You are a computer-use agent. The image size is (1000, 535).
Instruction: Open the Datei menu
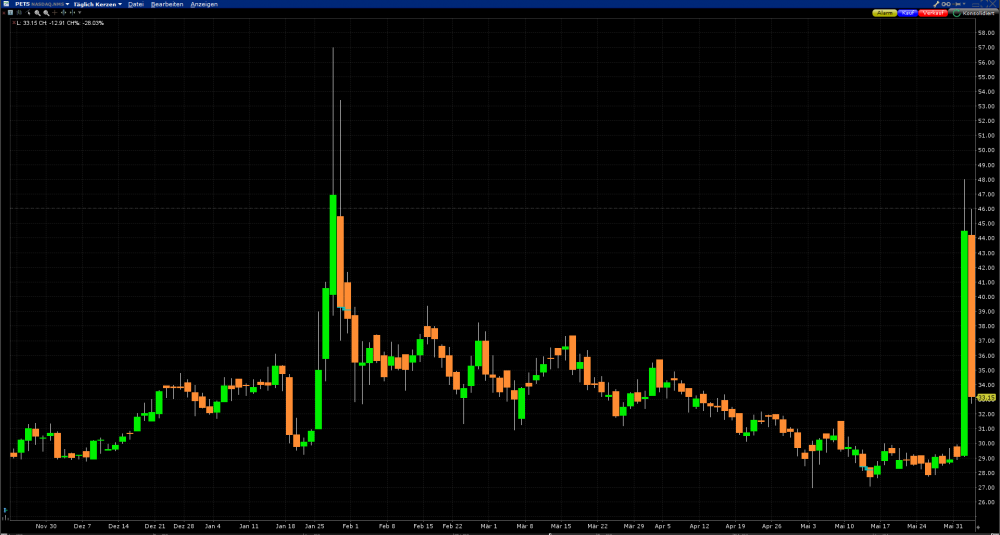[136, 4]
